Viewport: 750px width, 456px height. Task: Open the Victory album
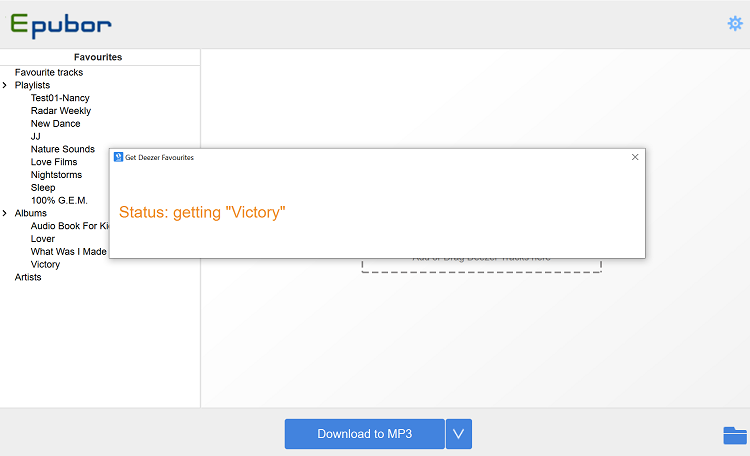click(45, 265)
